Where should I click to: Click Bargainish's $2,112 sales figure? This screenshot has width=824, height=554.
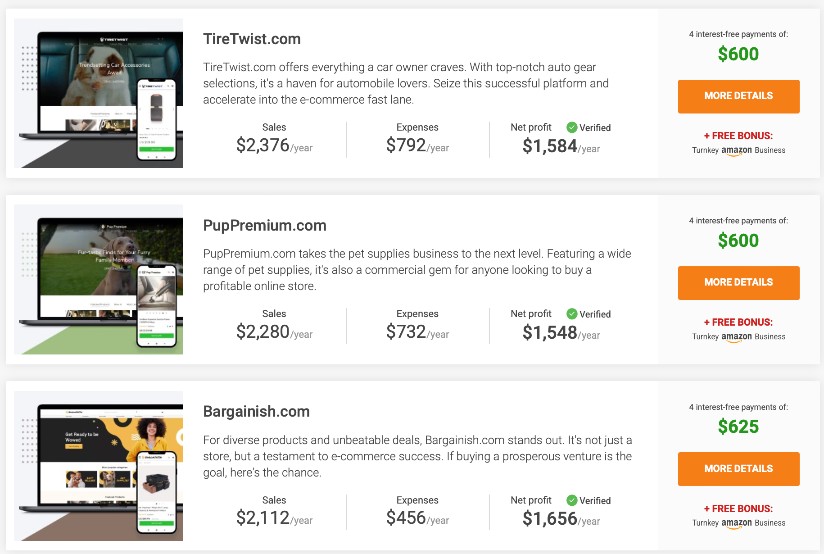(x=263, y=518)
